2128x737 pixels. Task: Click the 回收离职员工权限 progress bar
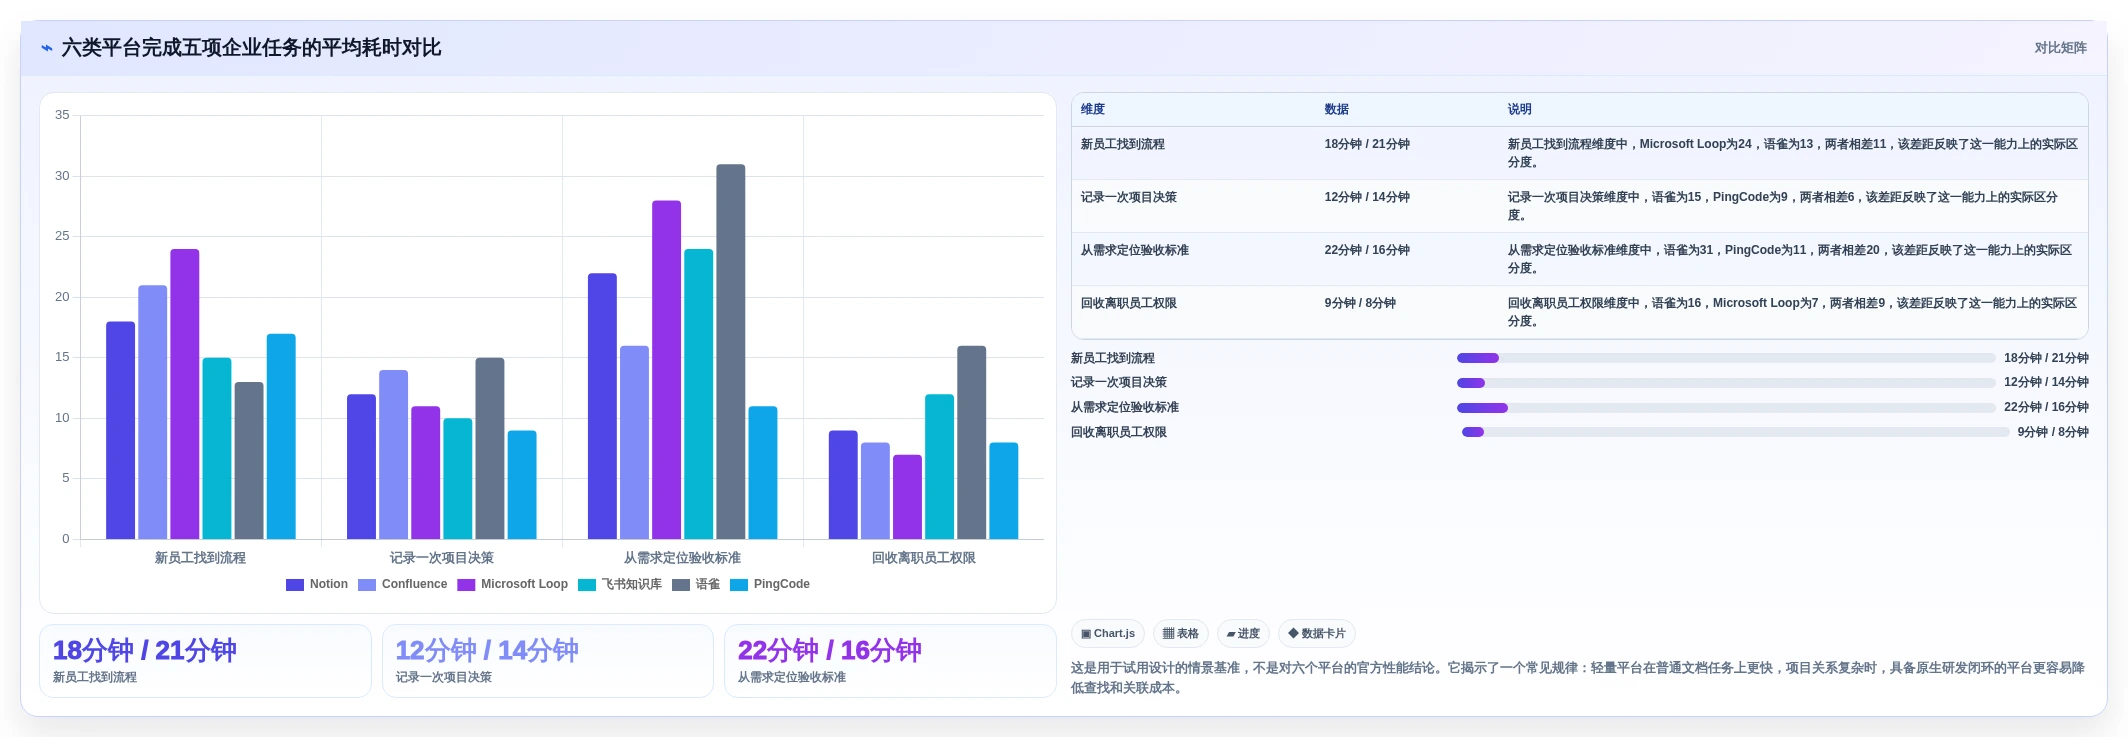1735,432
